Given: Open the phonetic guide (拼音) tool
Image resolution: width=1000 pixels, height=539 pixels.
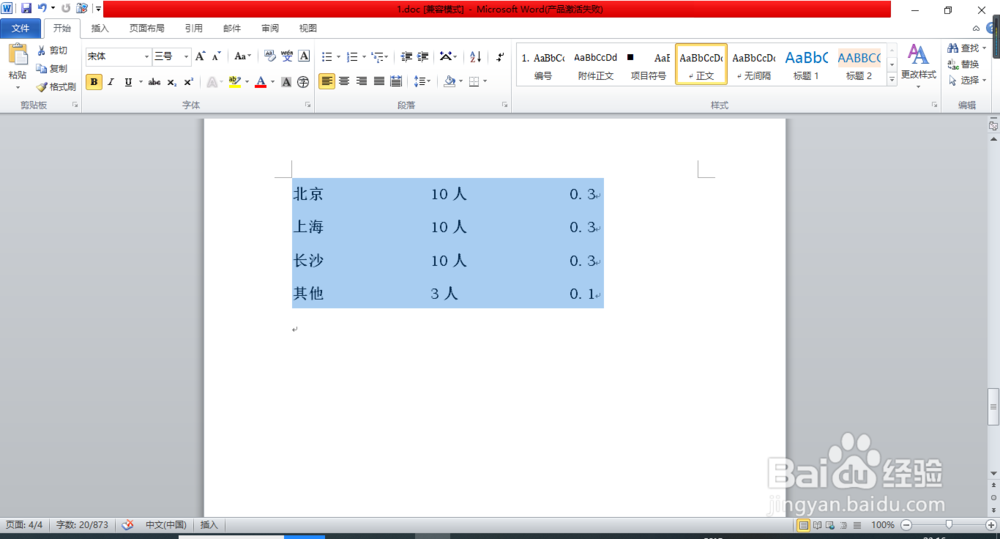Looking at the screenshot, I should 287,57.
